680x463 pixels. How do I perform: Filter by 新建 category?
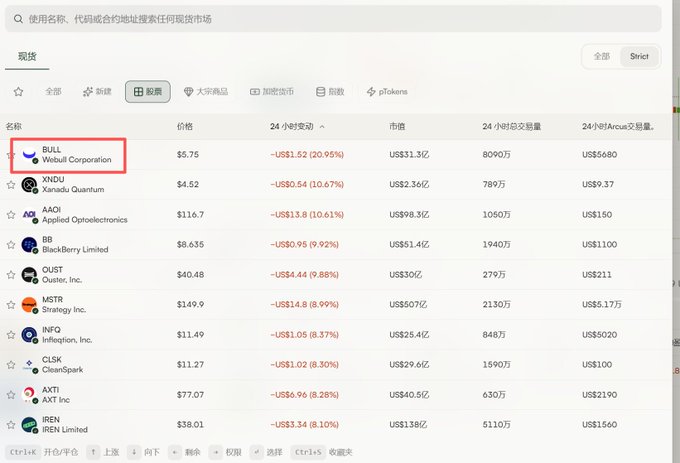pyautogui.click(x=97, y=91)
